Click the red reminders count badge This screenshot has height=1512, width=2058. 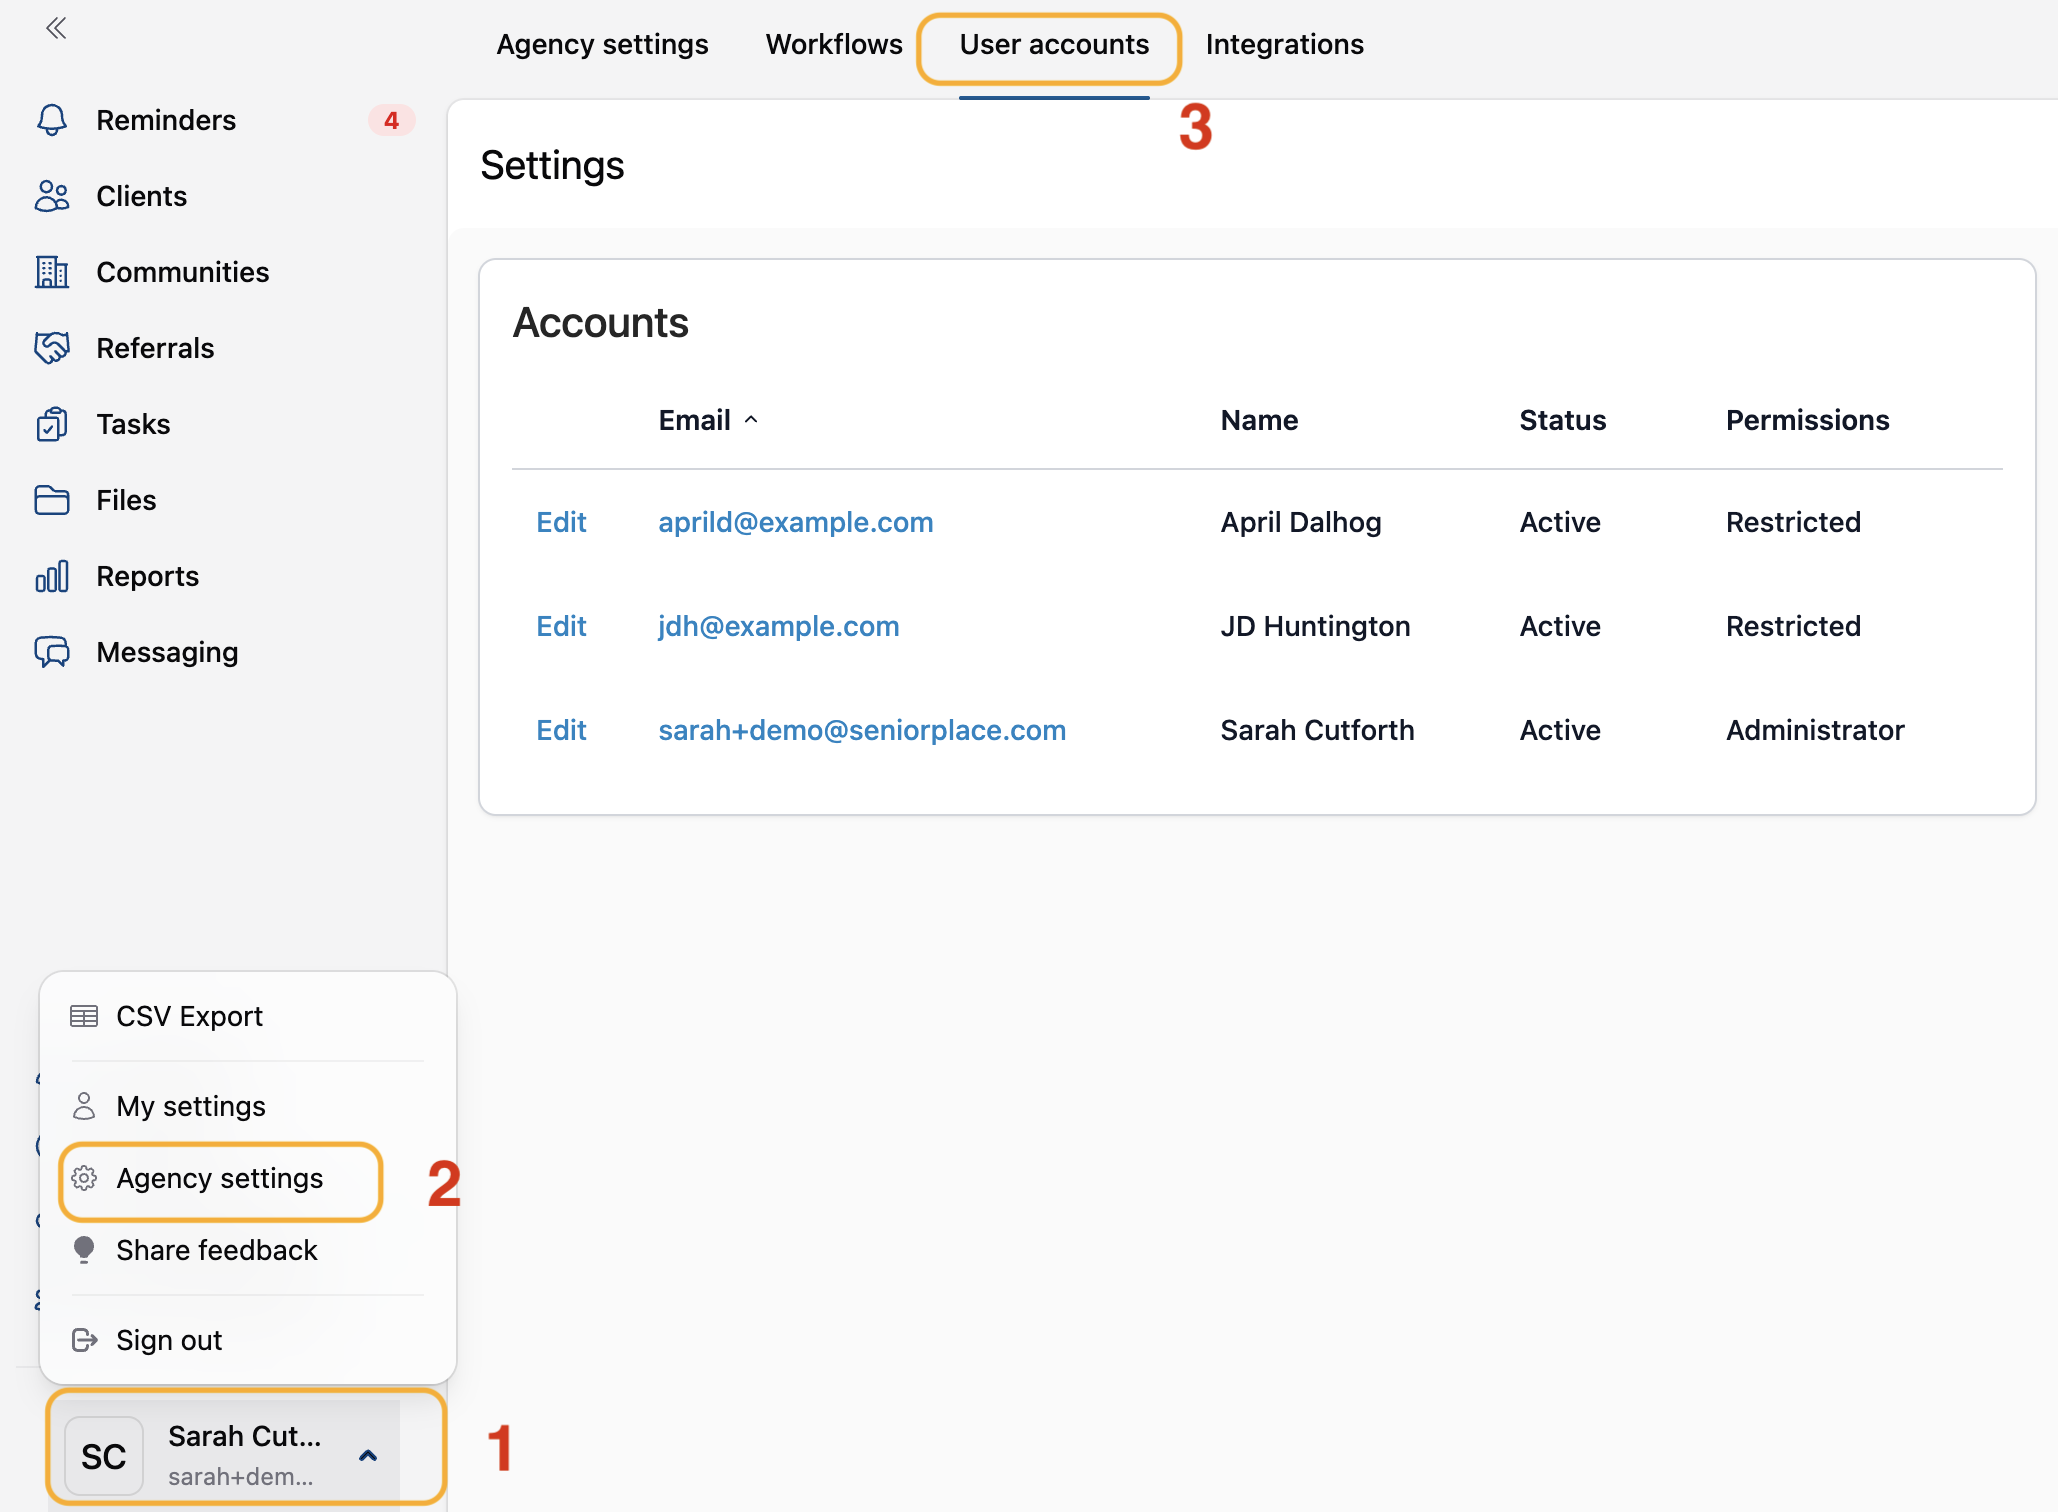pyautogui.click(x=391, y=120)
